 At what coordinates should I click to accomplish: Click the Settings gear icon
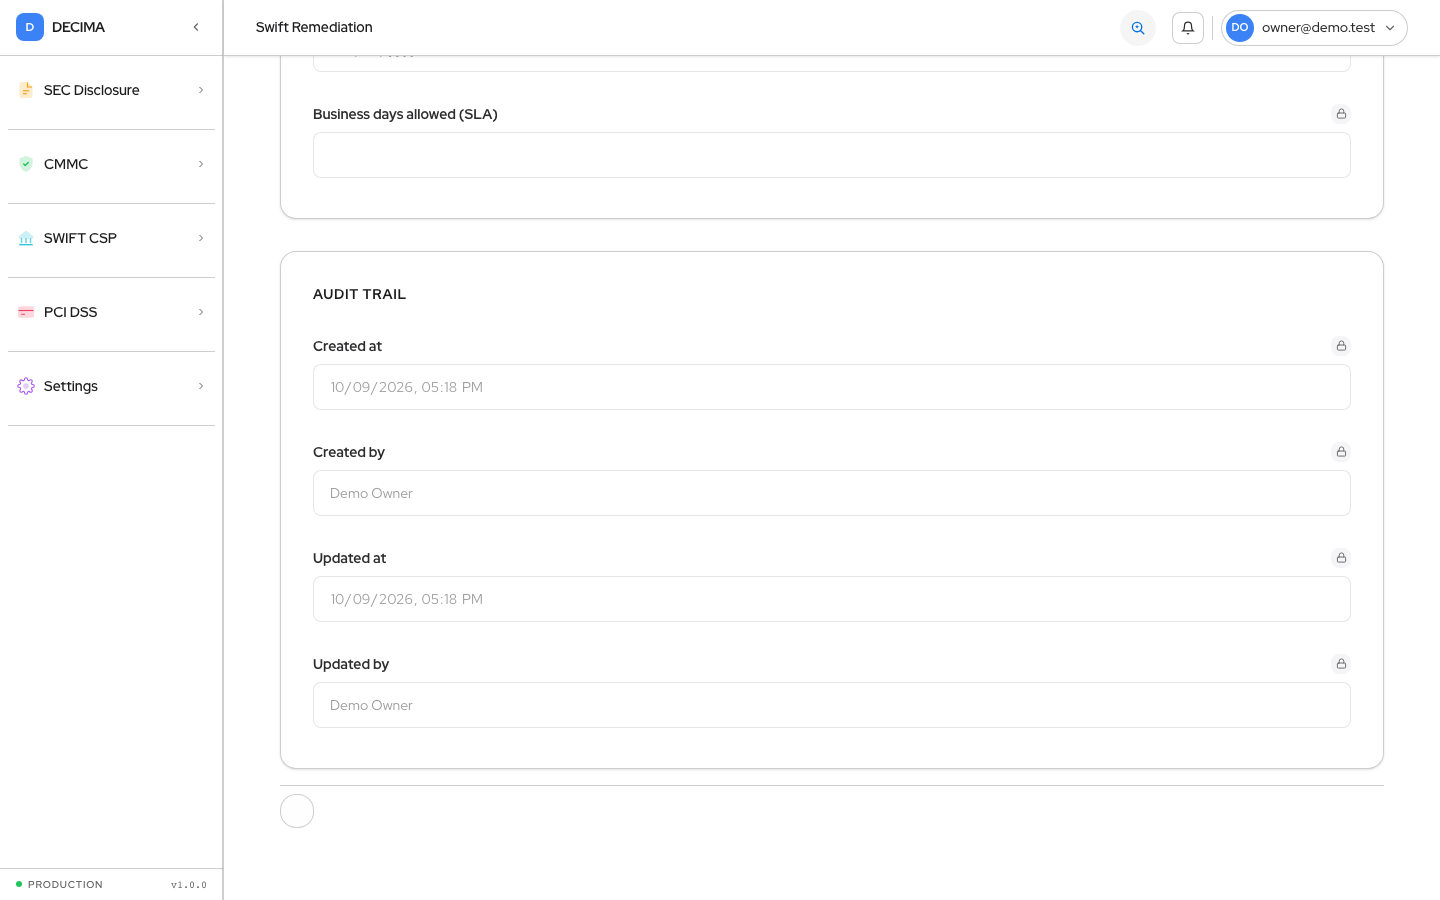26,386
